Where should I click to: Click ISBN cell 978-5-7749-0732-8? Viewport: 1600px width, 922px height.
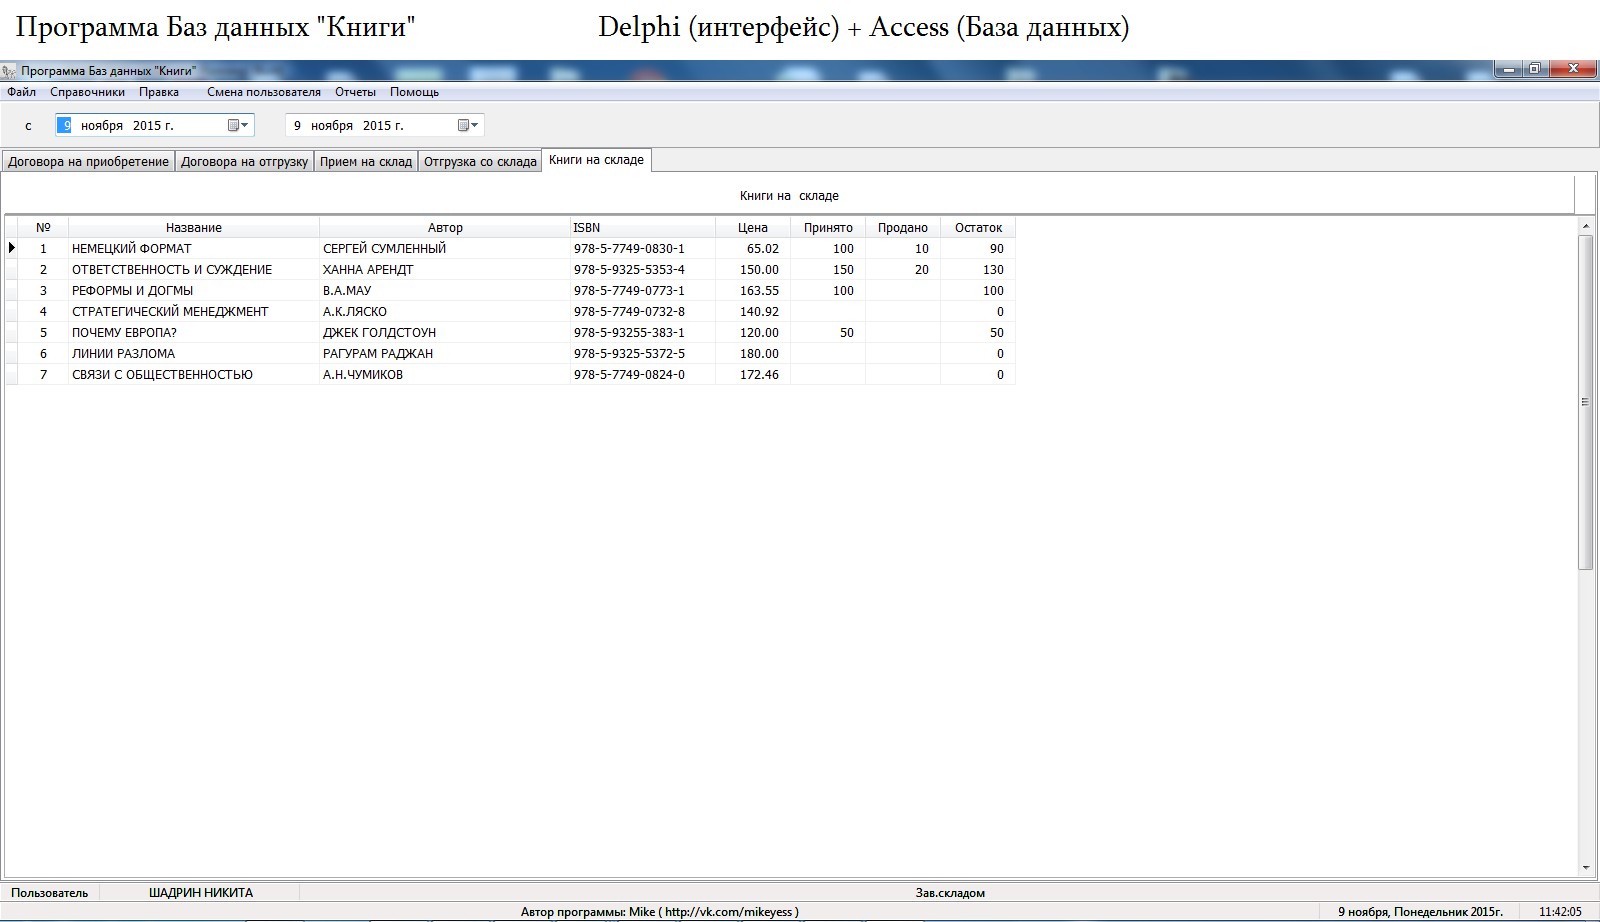click(x=643, y=311)
